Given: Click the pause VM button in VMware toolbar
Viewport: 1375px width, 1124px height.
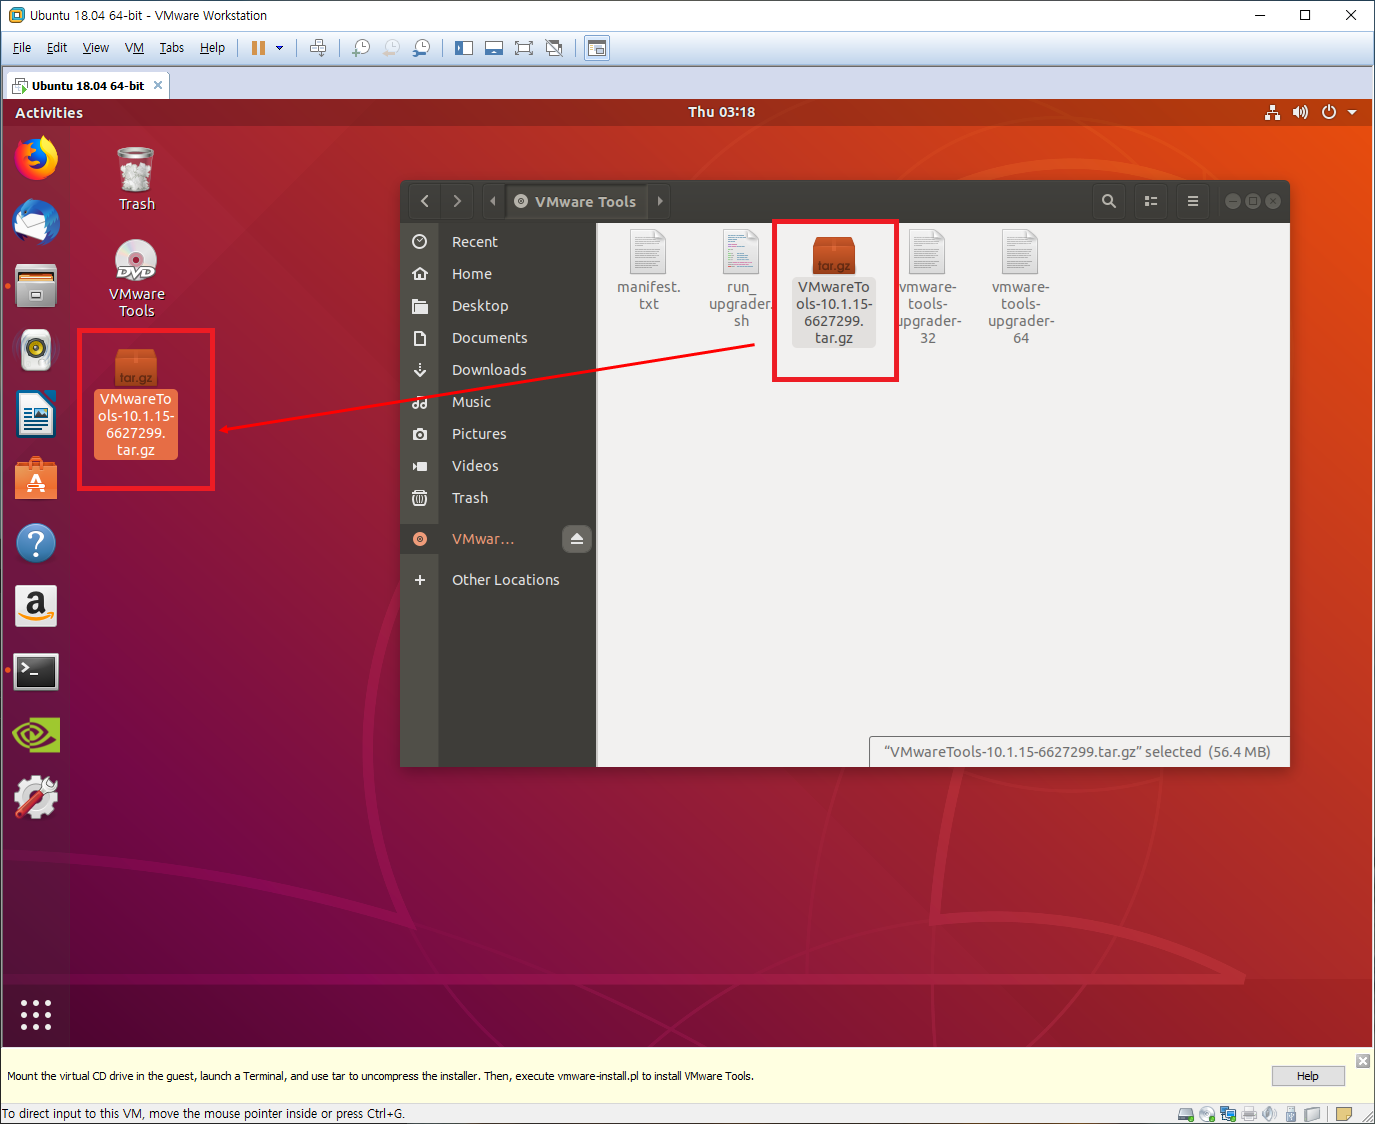Looking at the screenshot, I should (258, 48).
